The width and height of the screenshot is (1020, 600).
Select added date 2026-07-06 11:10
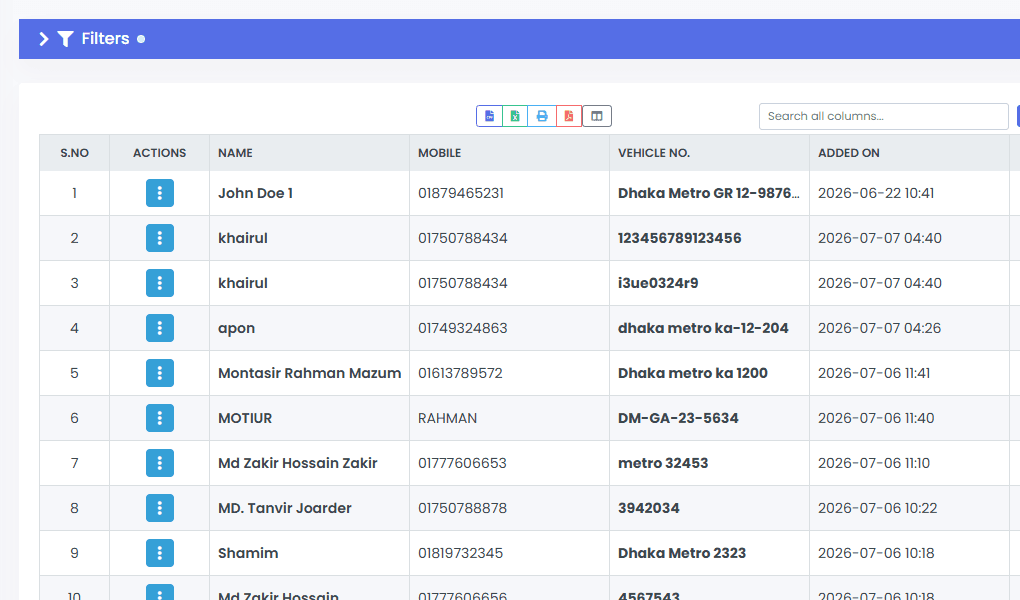(x=874, y=463)
